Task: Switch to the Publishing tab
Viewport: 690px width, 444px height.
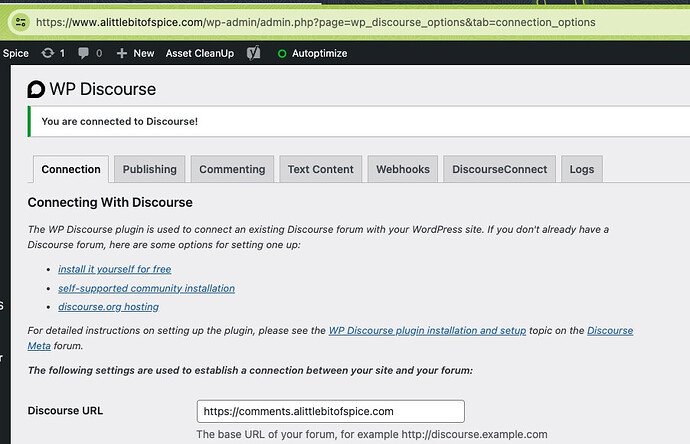Action: [150, 169]
